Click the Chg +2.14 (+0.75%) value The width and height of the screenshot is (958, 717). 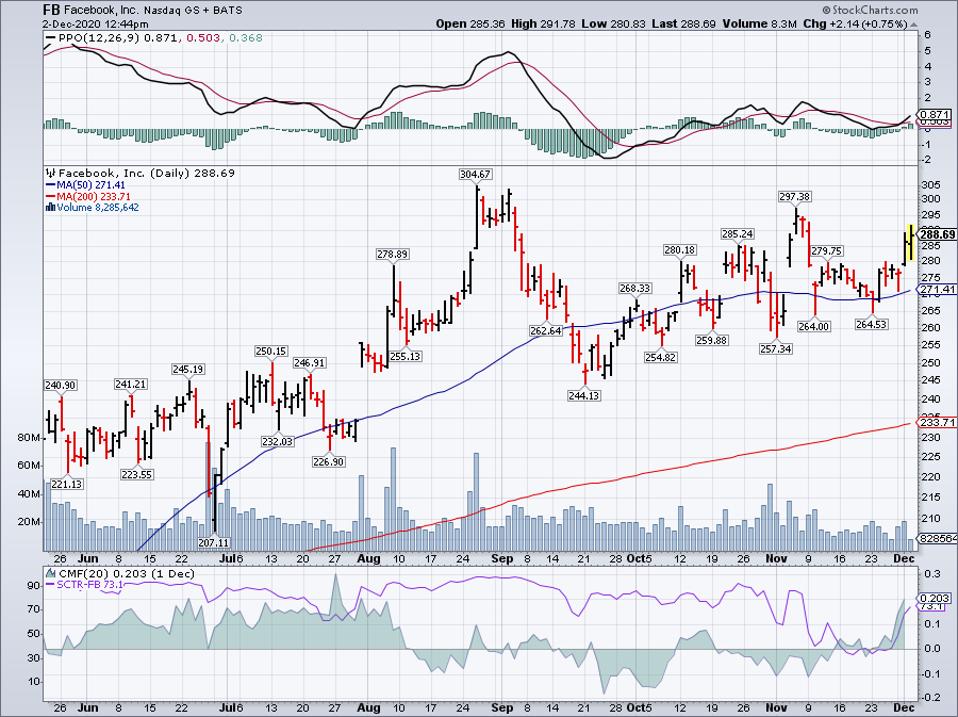[855, 24]
